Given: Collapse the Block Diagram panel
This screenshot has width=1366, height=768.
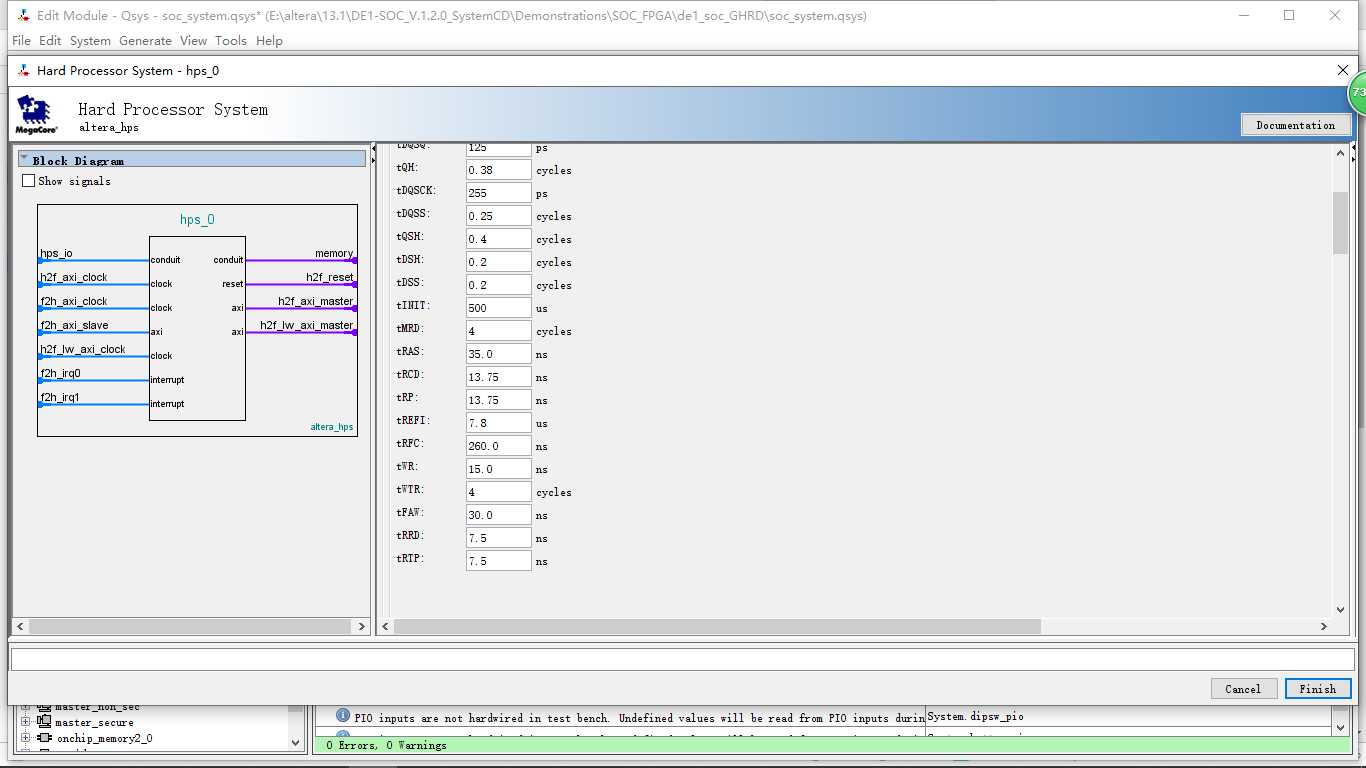Looking at the screenshot, I should (24, 158).
